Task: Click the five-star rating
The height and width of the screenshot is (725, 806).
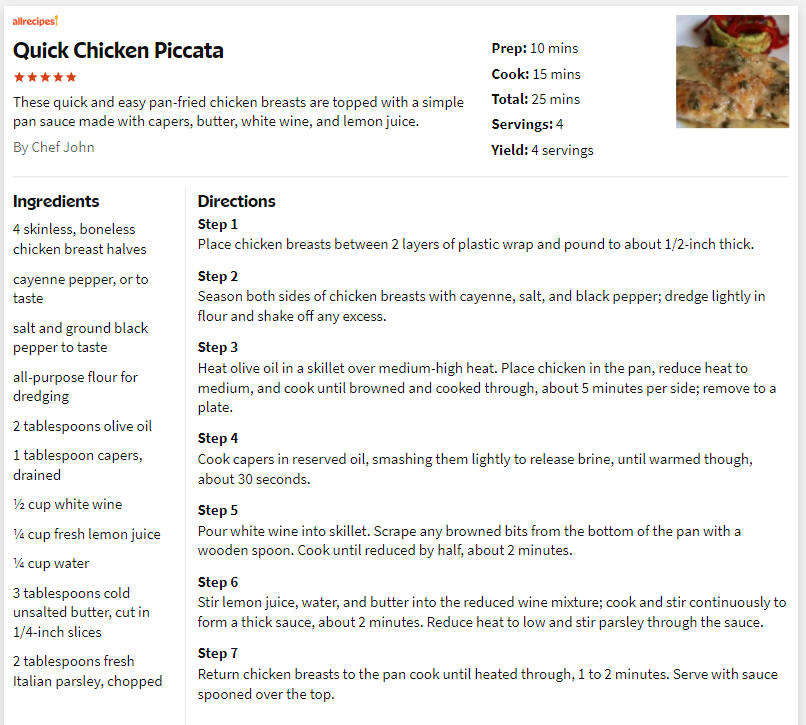Action: [x=45, y=77]
